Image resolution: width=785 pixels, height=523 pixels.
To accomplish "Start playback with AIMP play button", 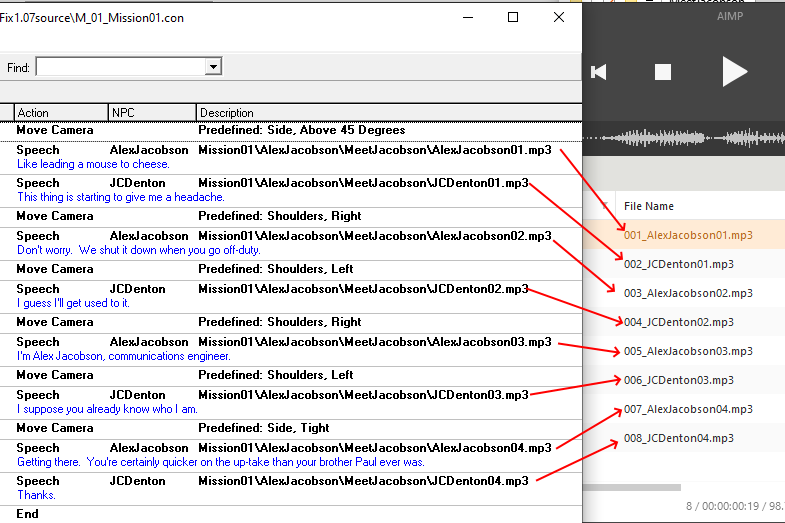I will 734,72.
